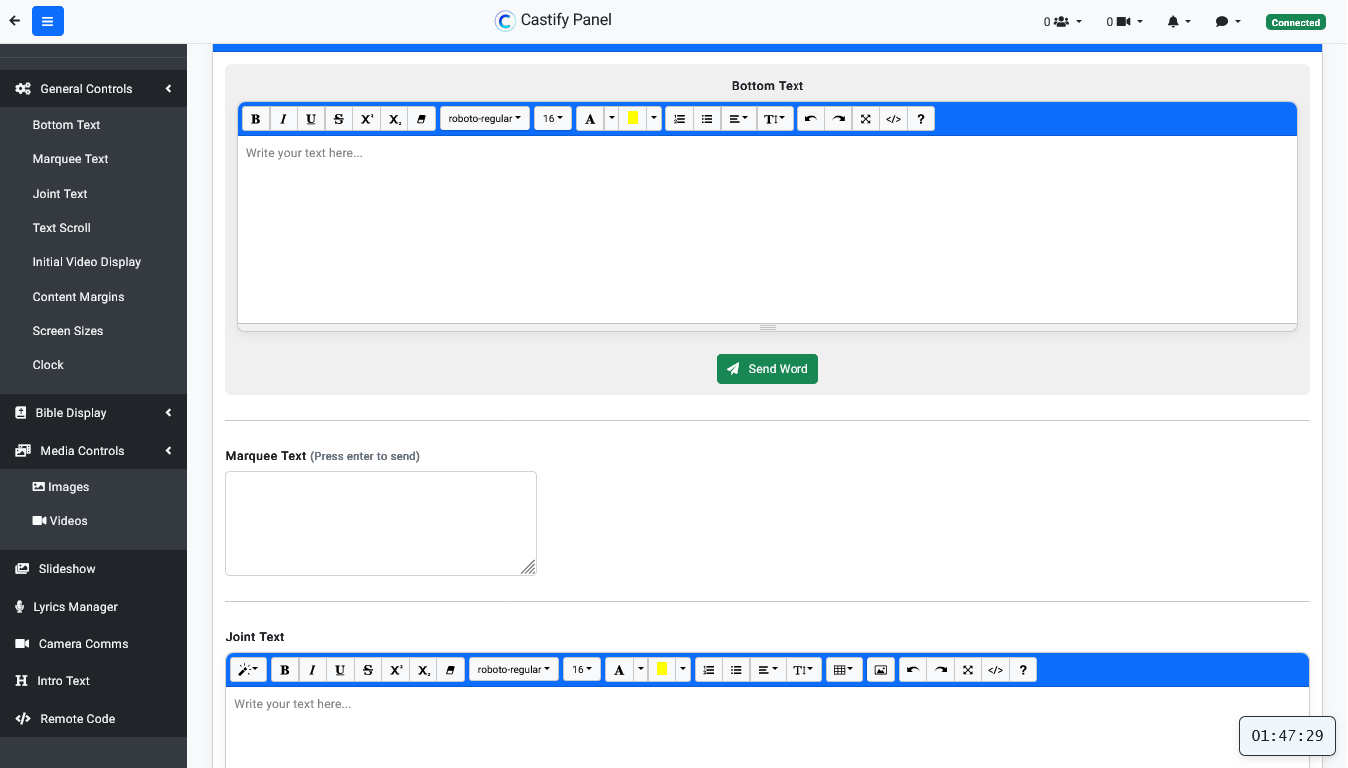Clear formatting with eraser in Bottom Text editor

coord(422,119)
